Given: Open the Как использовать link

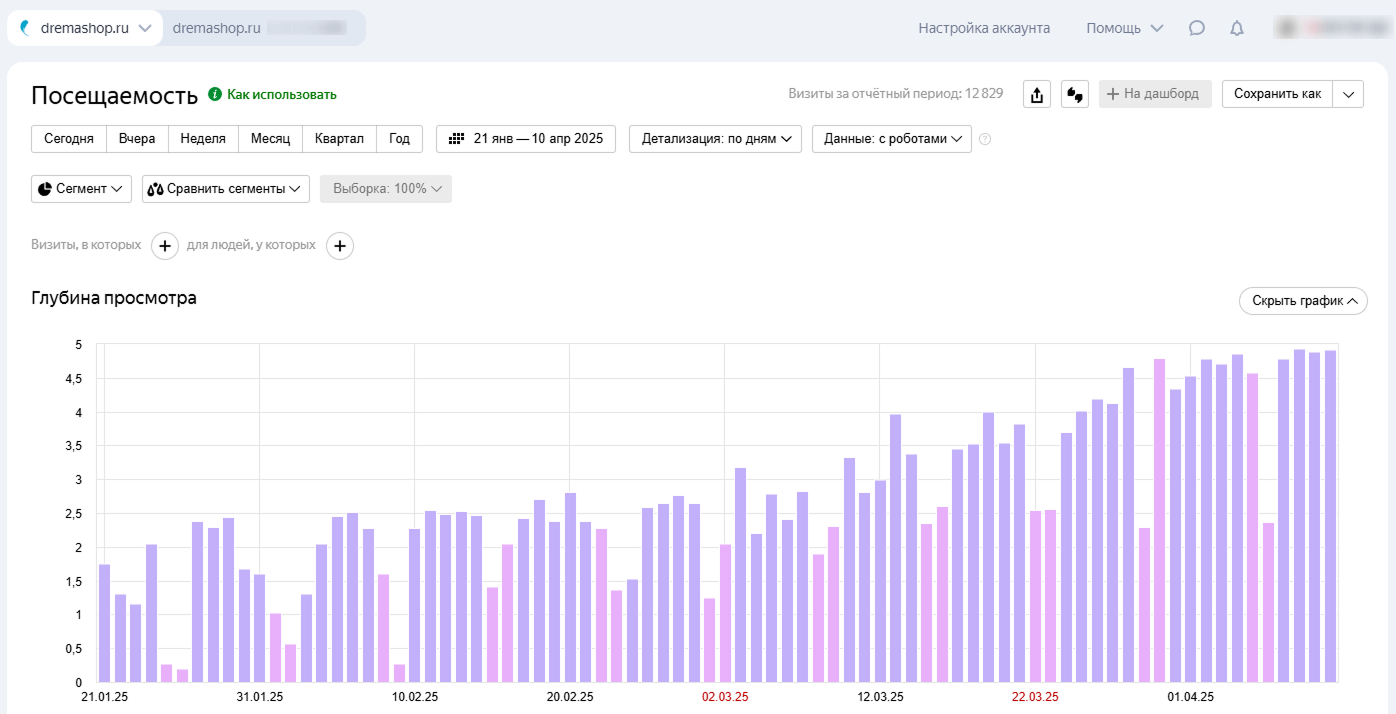Looking at the screenshot, I should tap(281, 95).
